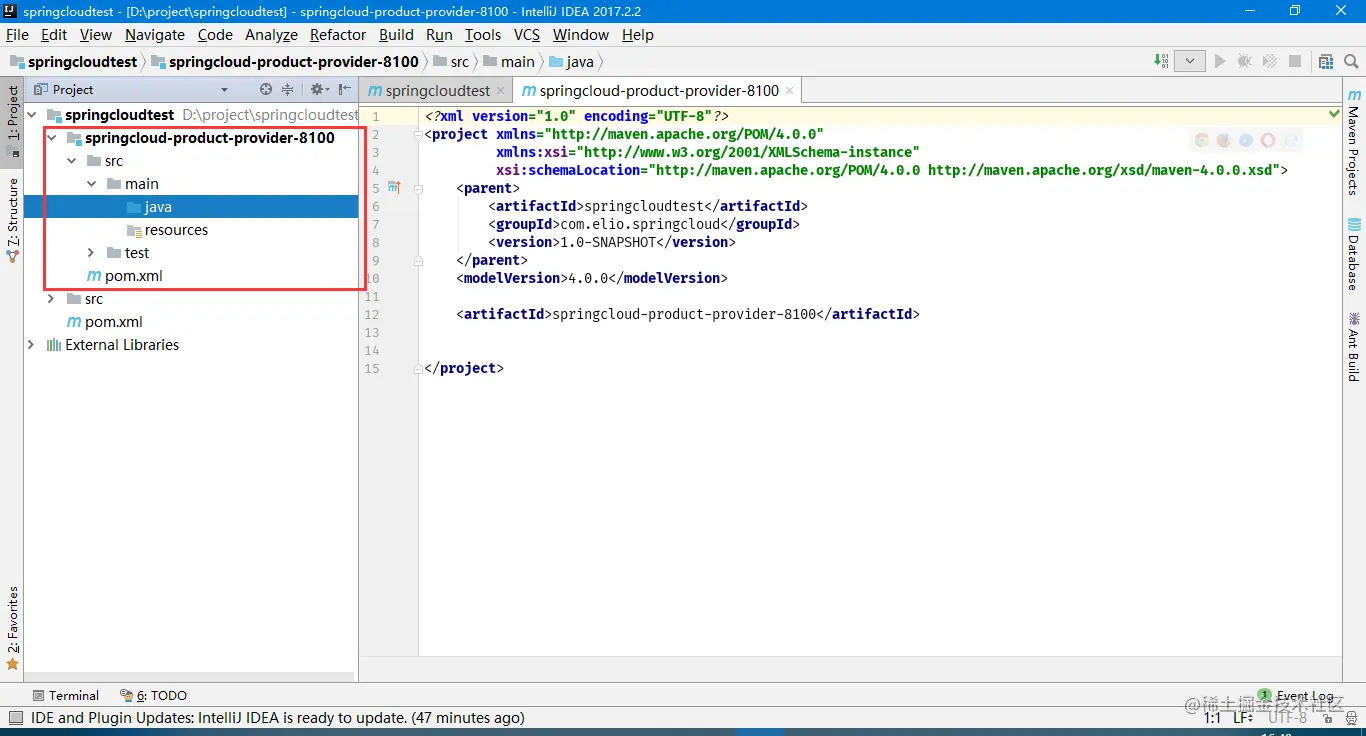This screenshot has width=1366, height=736.
Task: Click the parent gutter marker on line 5
Action: coord(393,187)
